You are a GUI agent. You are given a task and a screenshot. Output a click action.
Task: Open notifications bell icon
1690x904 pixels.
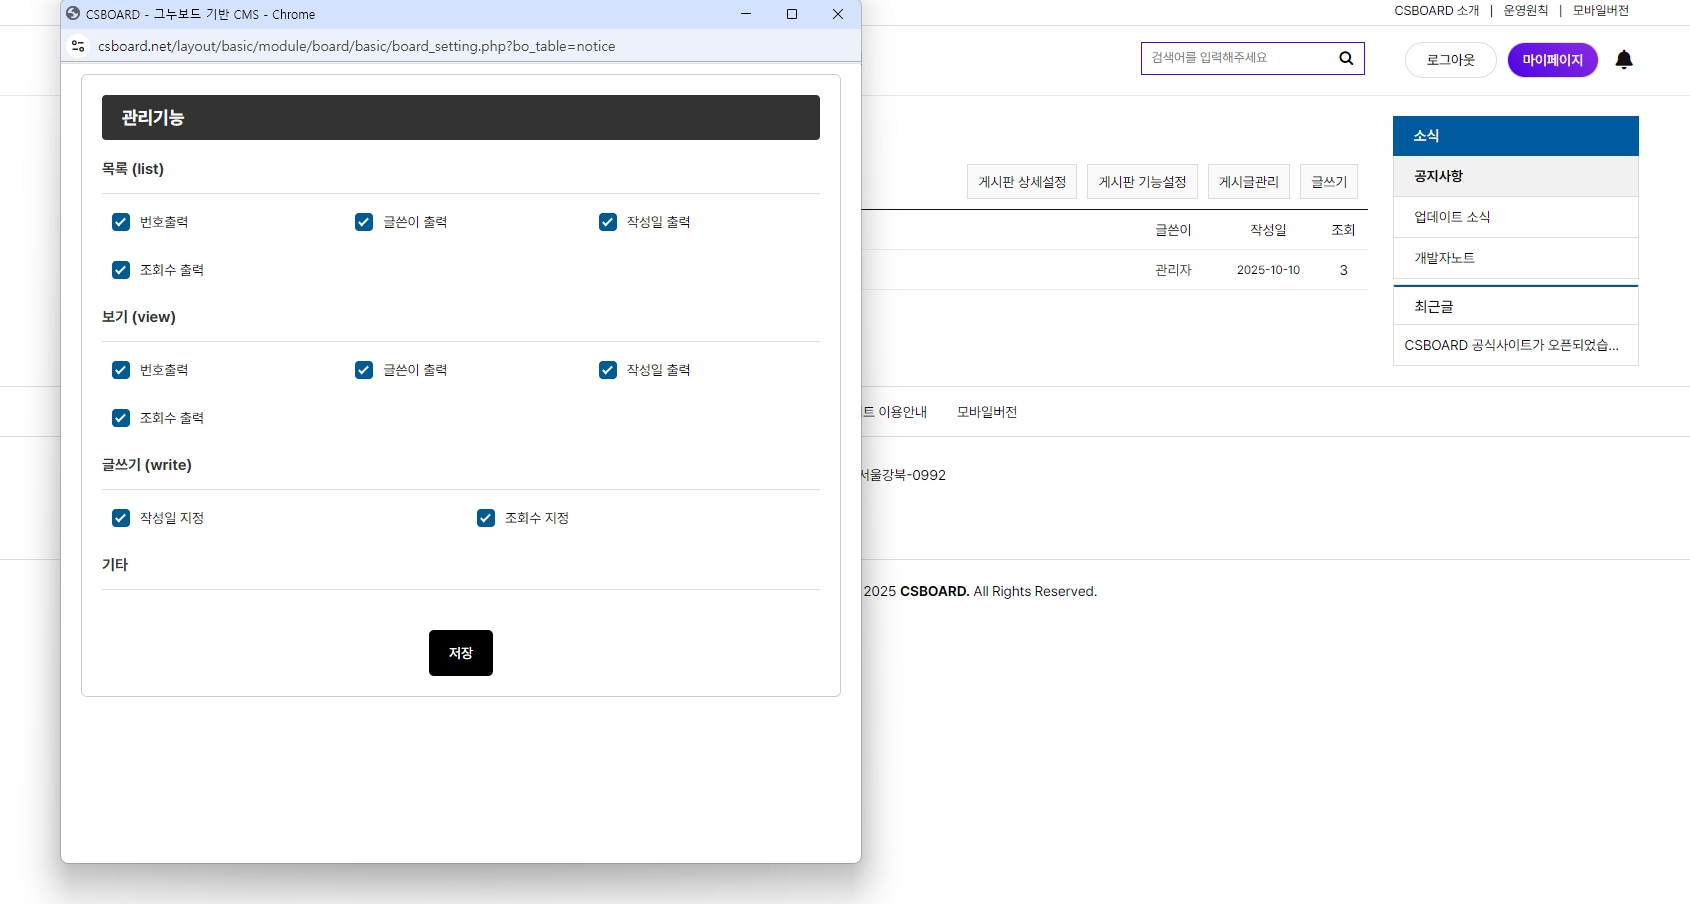point(1624,60)
